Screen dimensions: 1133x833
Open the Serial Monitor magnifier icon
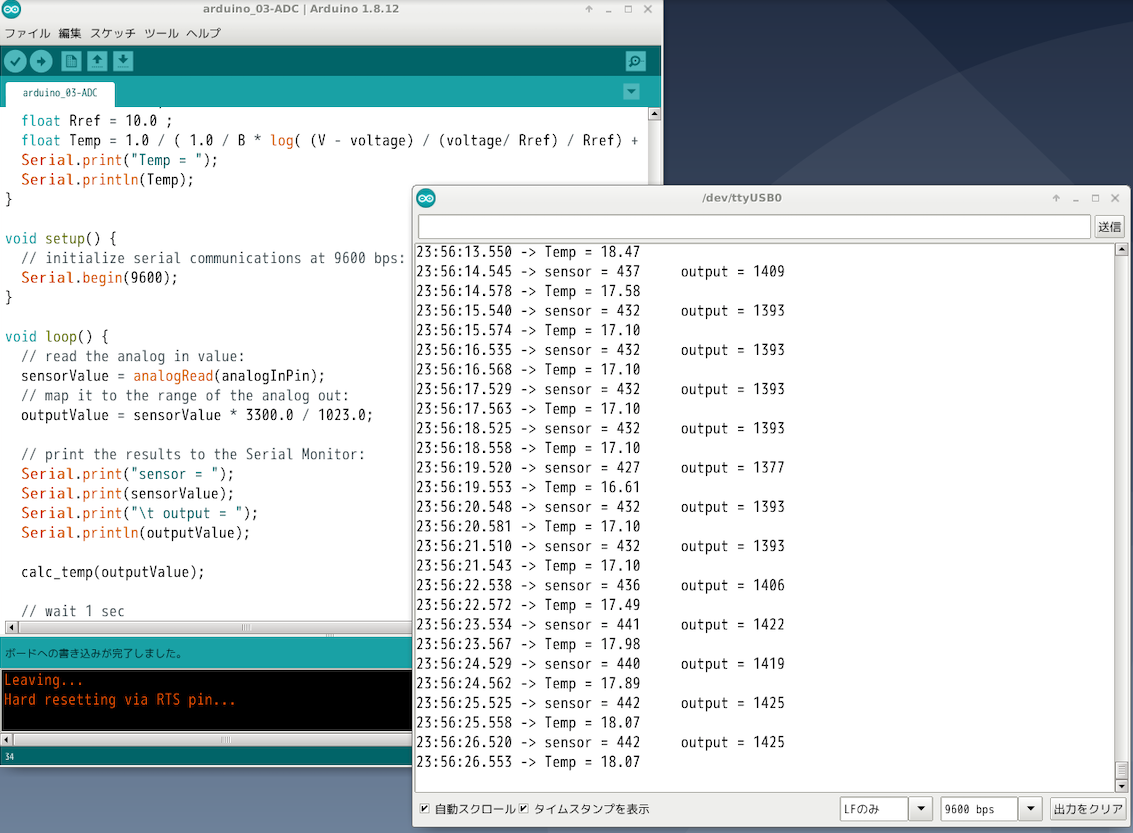(x=635, y=62)
